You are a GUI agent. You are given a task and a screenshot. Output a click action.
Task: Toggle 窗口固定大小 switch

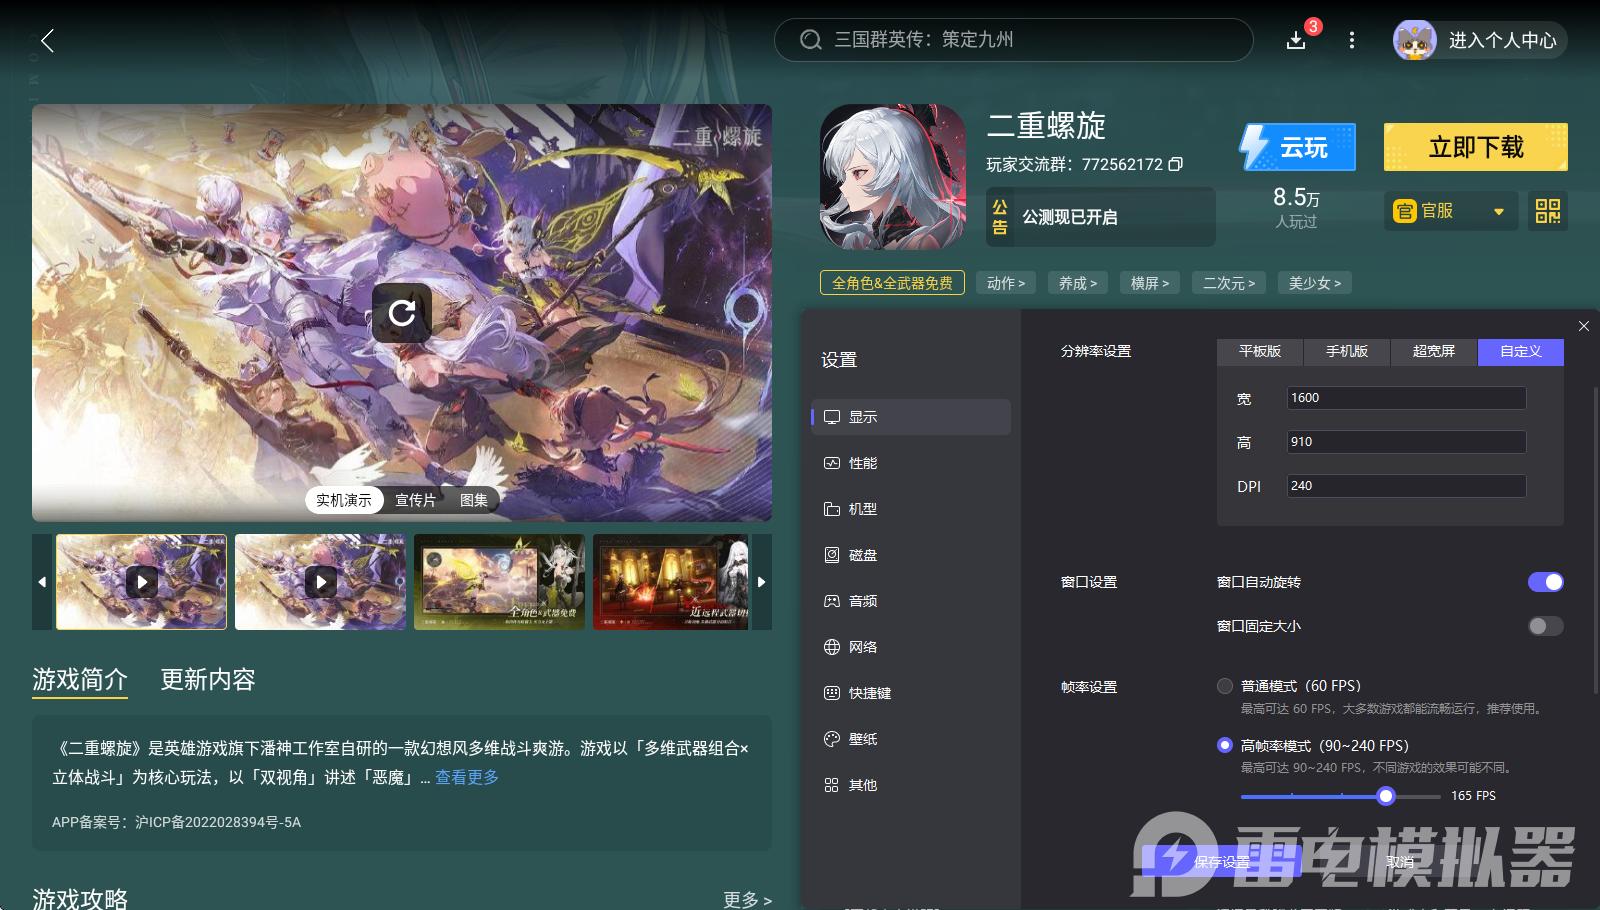tap(1546, 626)
